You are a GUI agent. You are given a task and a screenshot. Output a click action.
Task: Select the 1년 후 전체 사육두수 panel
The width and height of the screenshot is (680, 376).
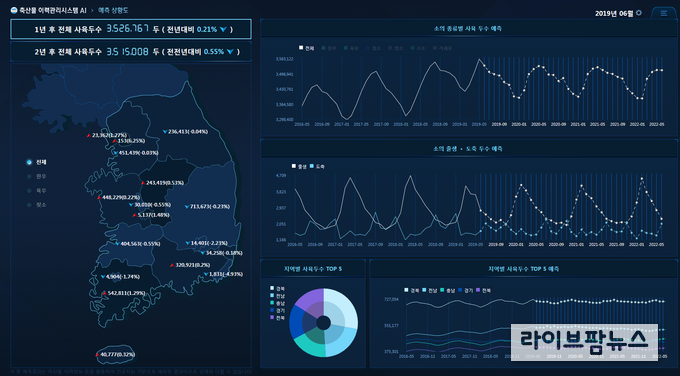click(x=131, y=29)
